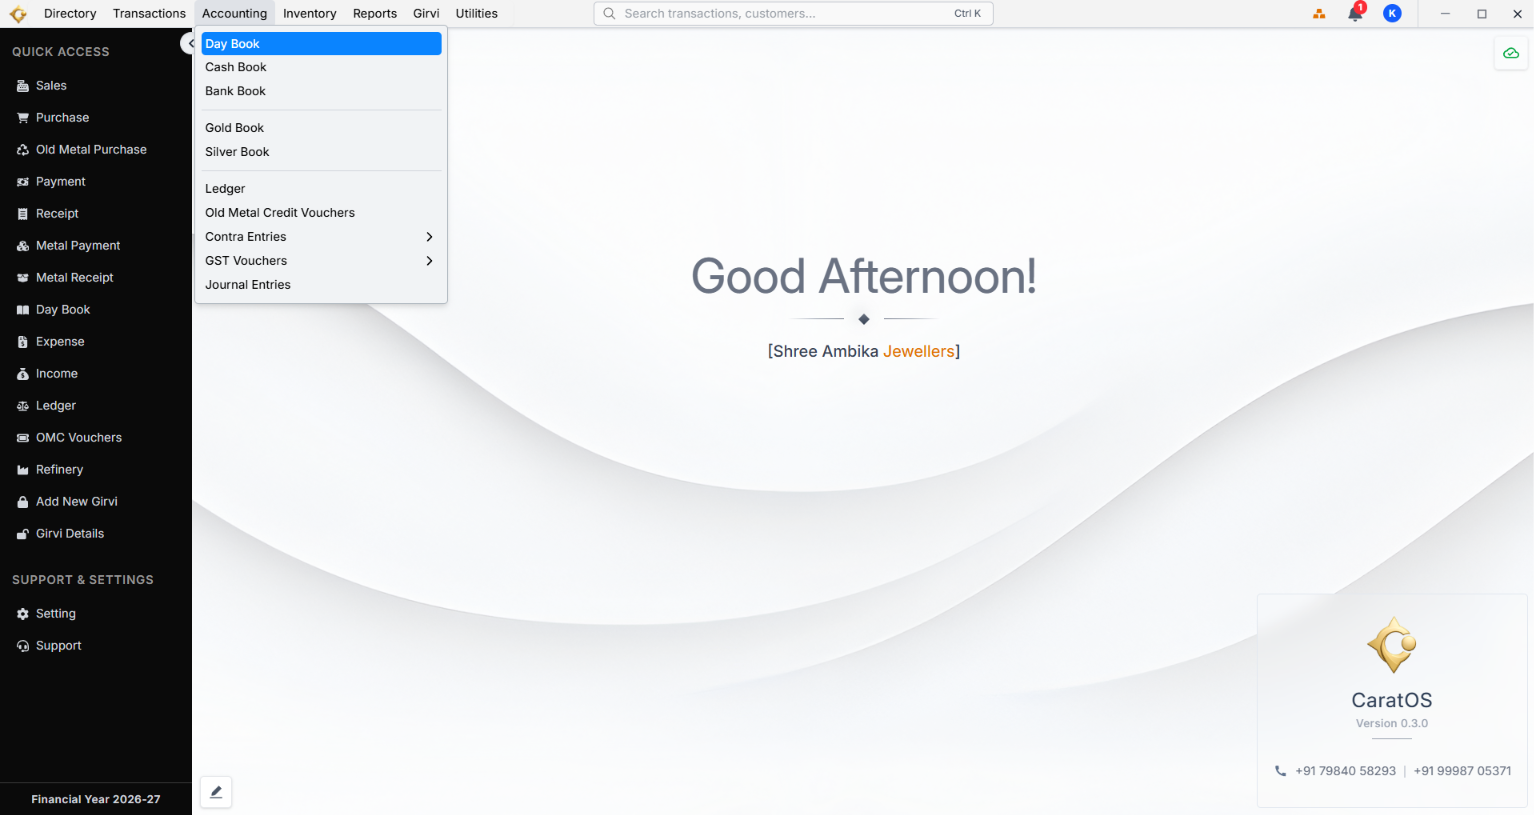Open the Utilities menu
Viewport: 1534px width, 815px height.
(476, 14)
